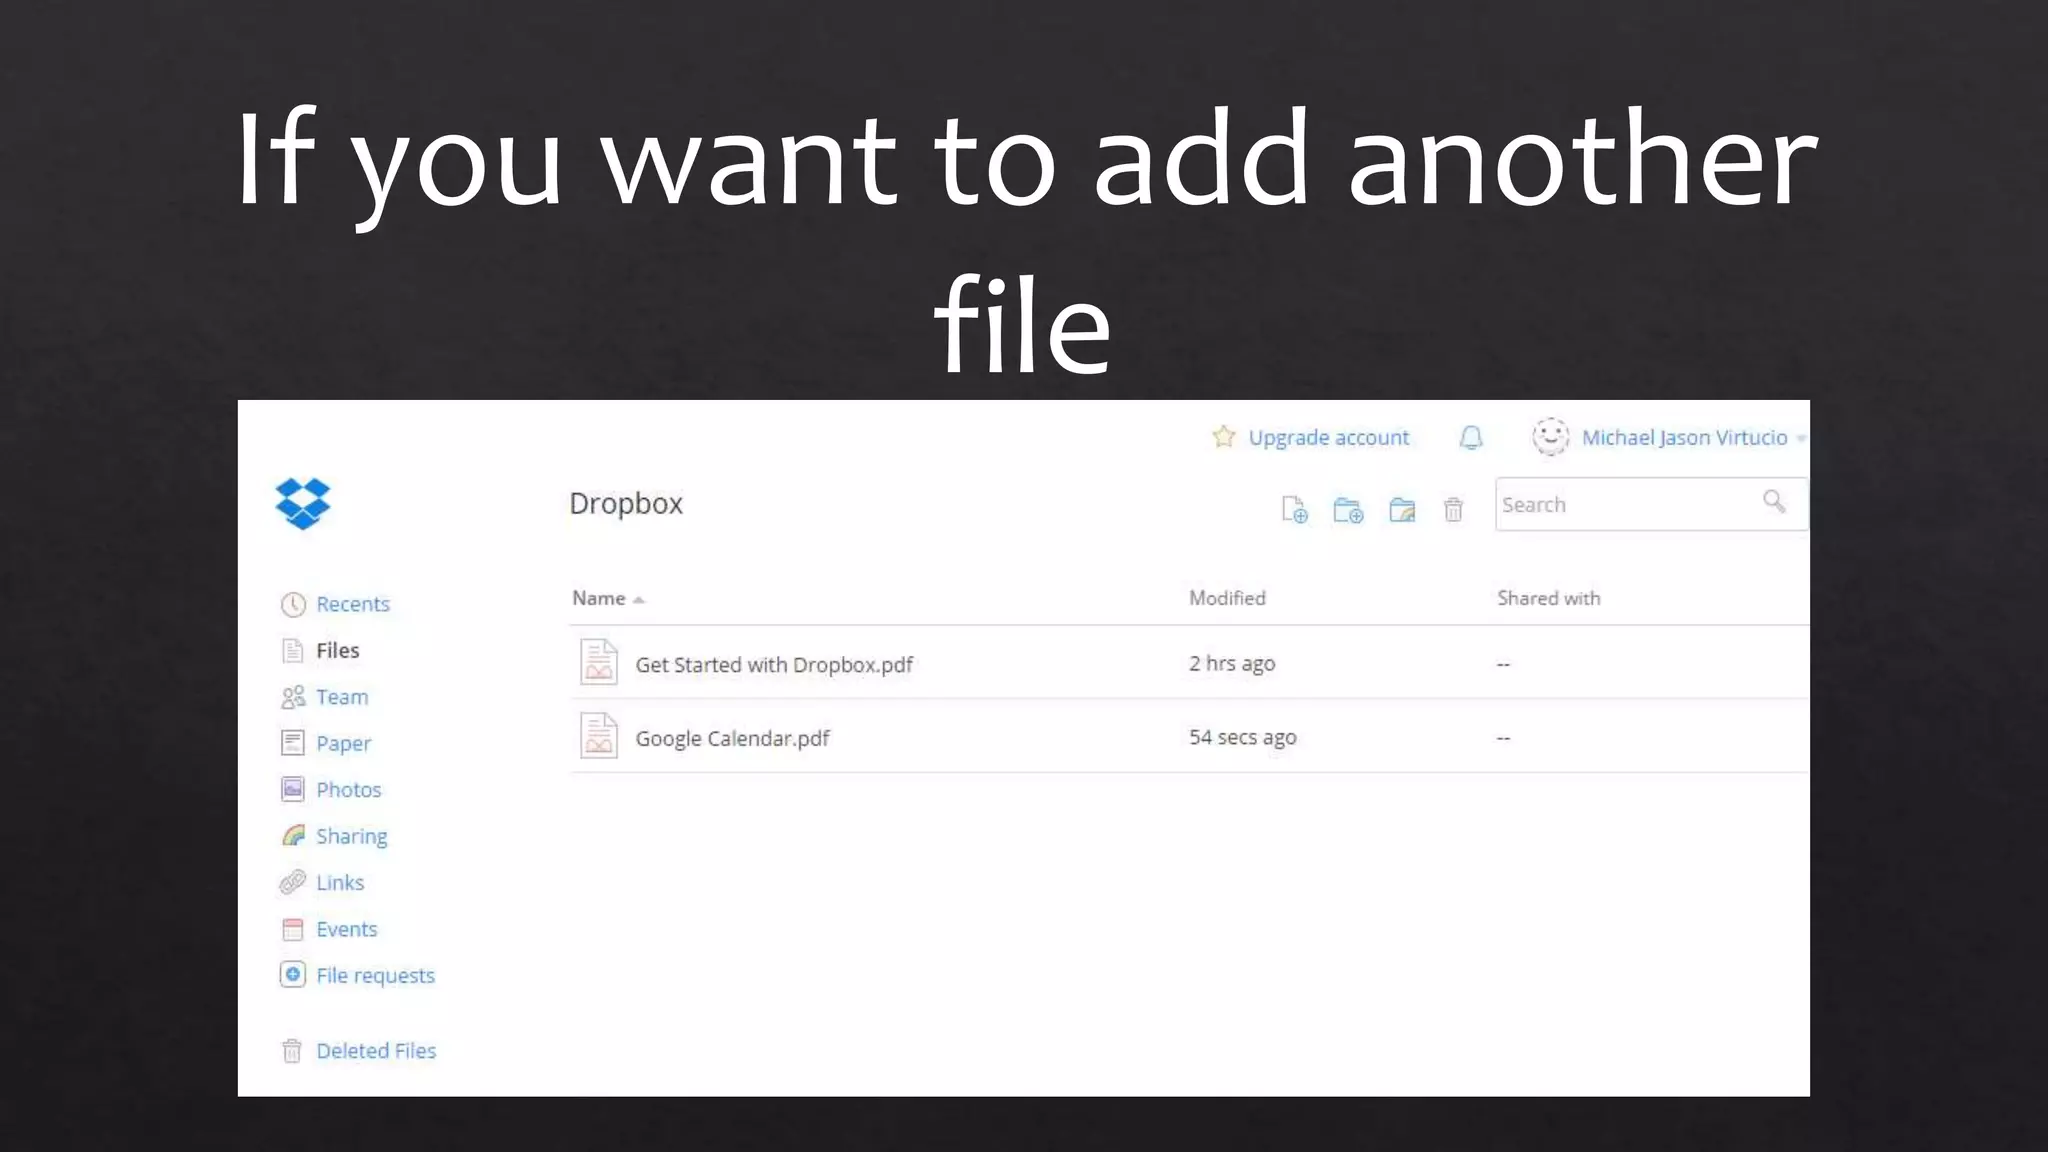Click the upload file icon

[x=1294, y=510]
